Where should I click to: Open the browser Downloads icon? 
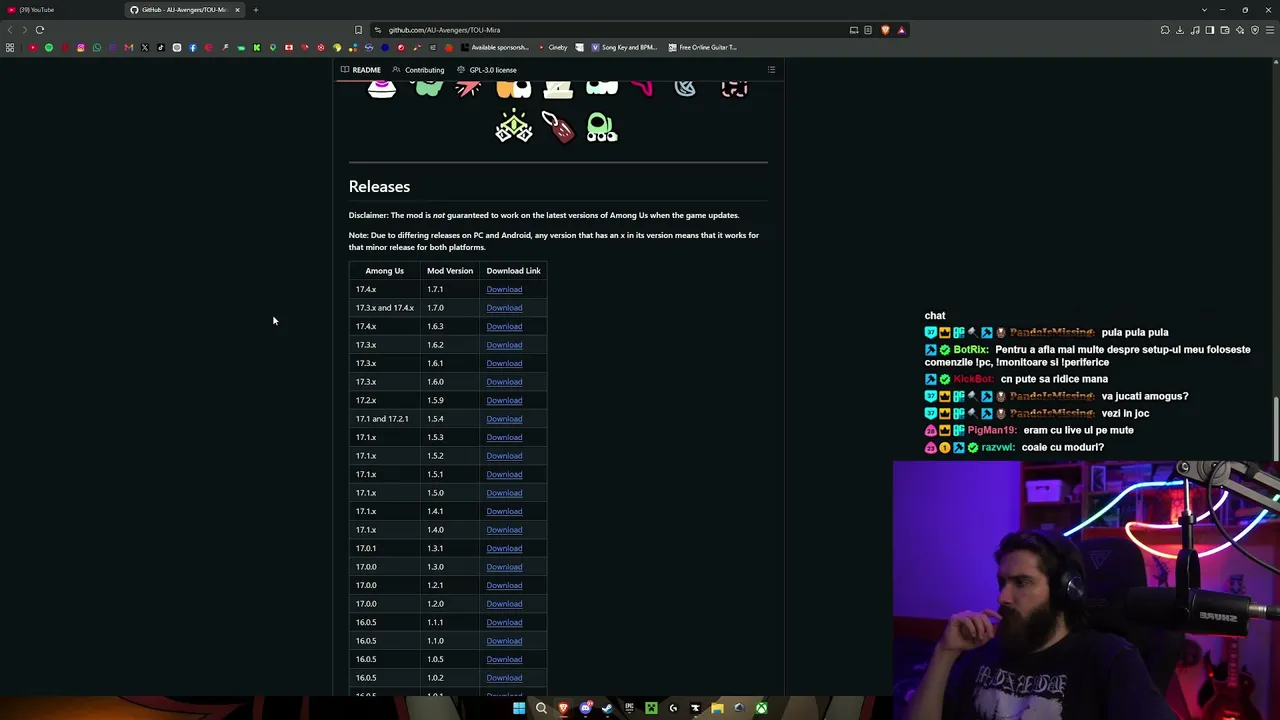1180,30
